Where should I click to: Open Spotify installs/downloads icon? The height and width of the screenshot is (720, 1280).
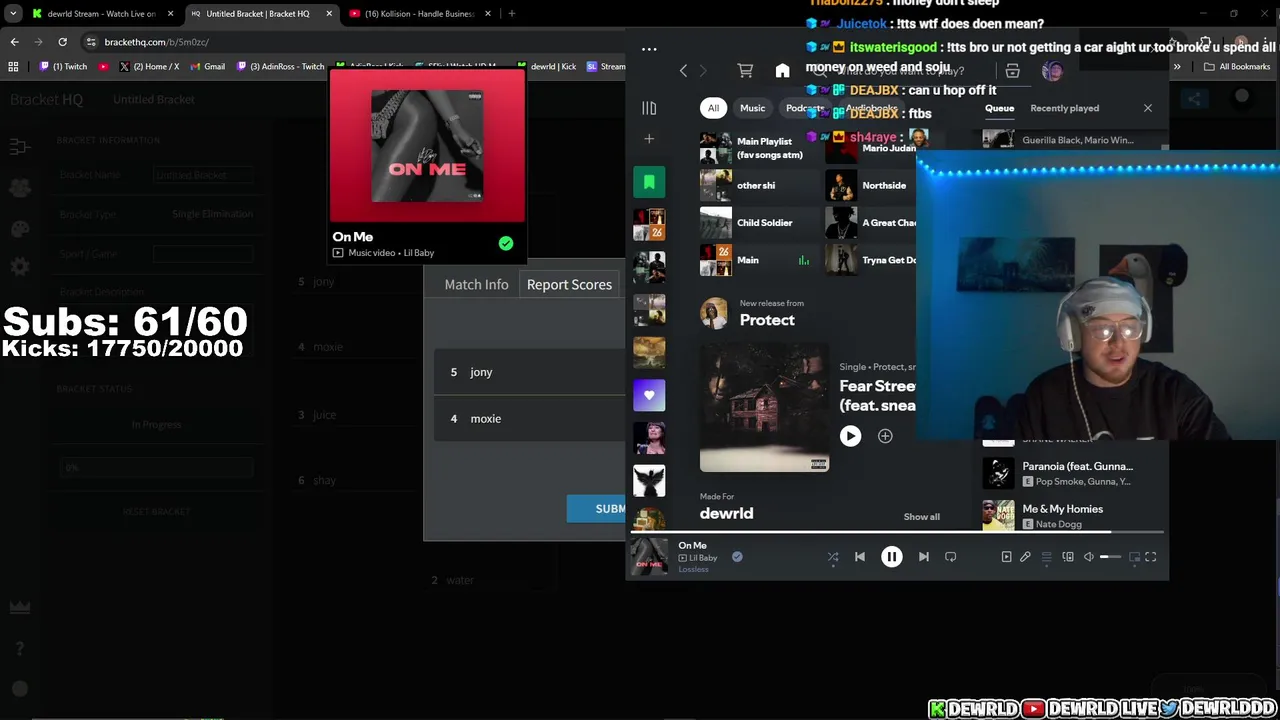click(1012, 71)
